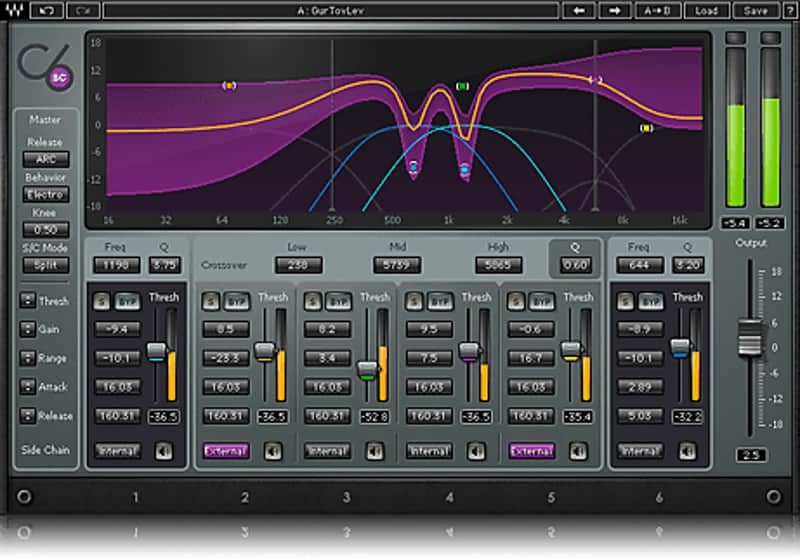Click the Knee value 0.50
The height and width of the screenshot is (558, 800).
click(46, 230)
